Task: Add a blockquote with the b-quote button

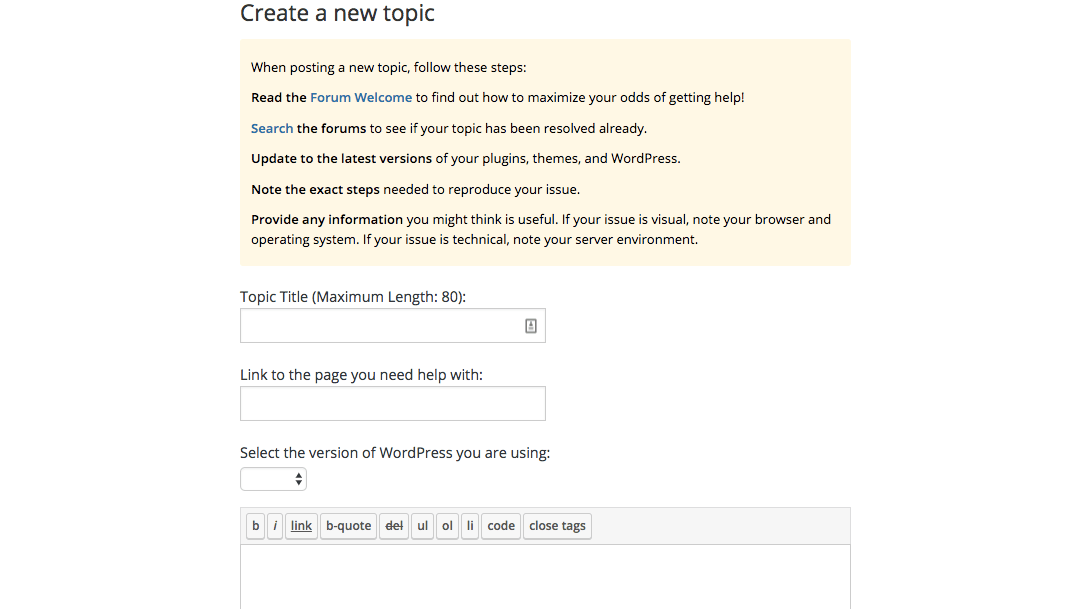Action: (x=348, y=526)
